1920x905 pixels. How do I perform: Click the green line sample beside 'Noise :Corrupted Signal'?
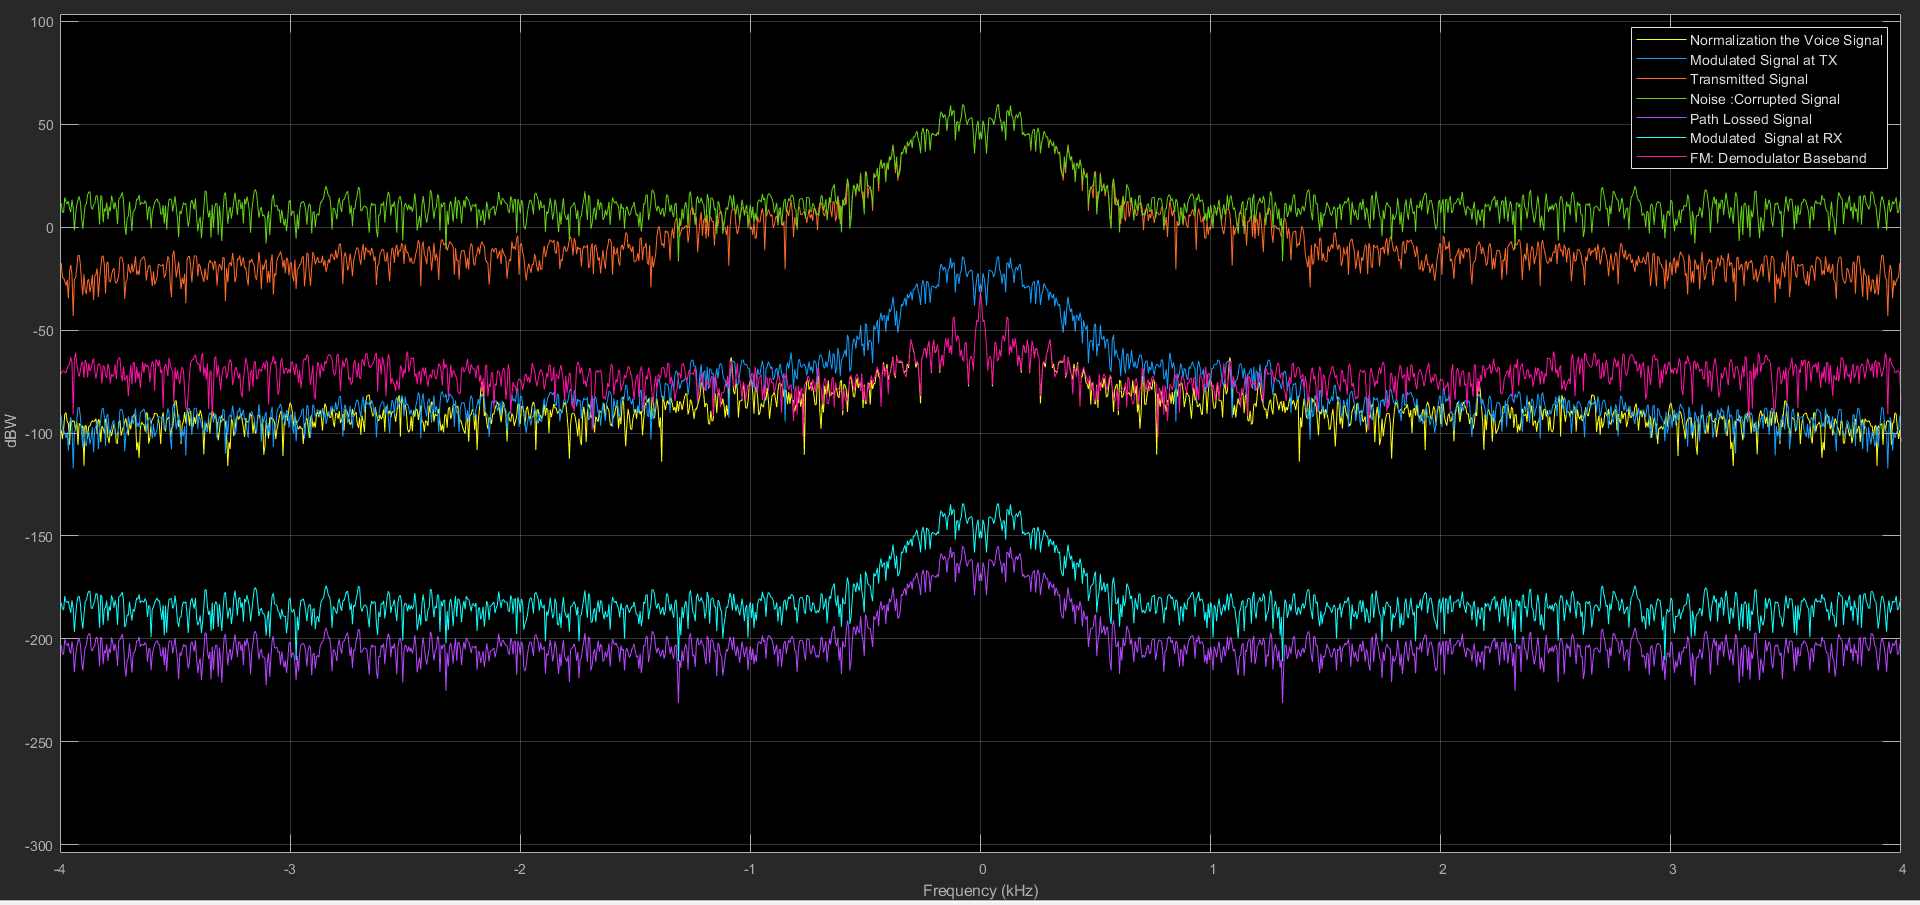pyautogui.click(x=1661, y=99)
